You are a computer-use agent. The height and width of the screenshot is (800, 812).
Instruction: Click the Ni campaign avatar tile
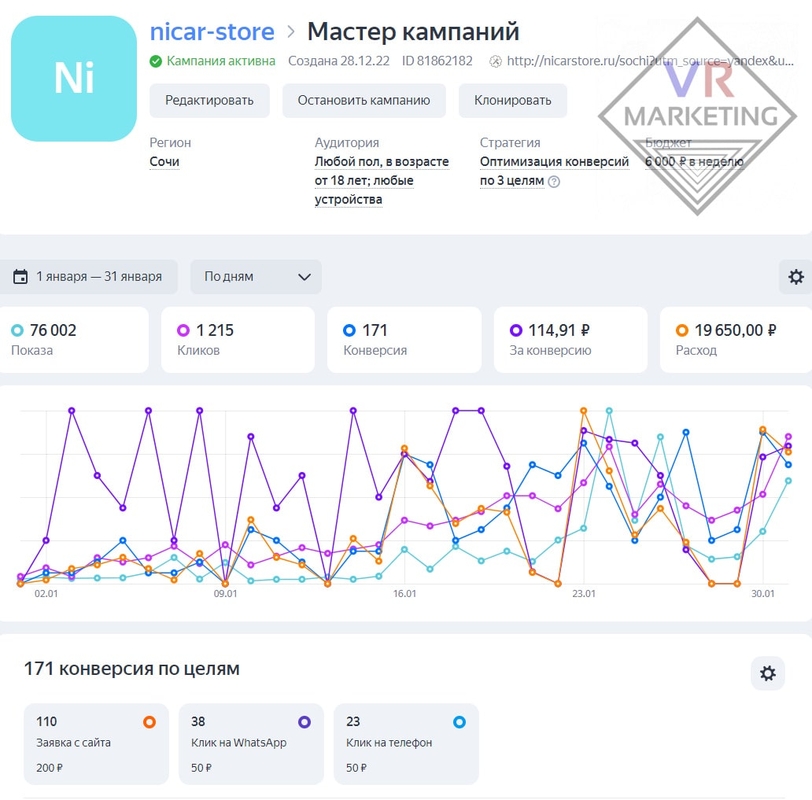[74, 78]
